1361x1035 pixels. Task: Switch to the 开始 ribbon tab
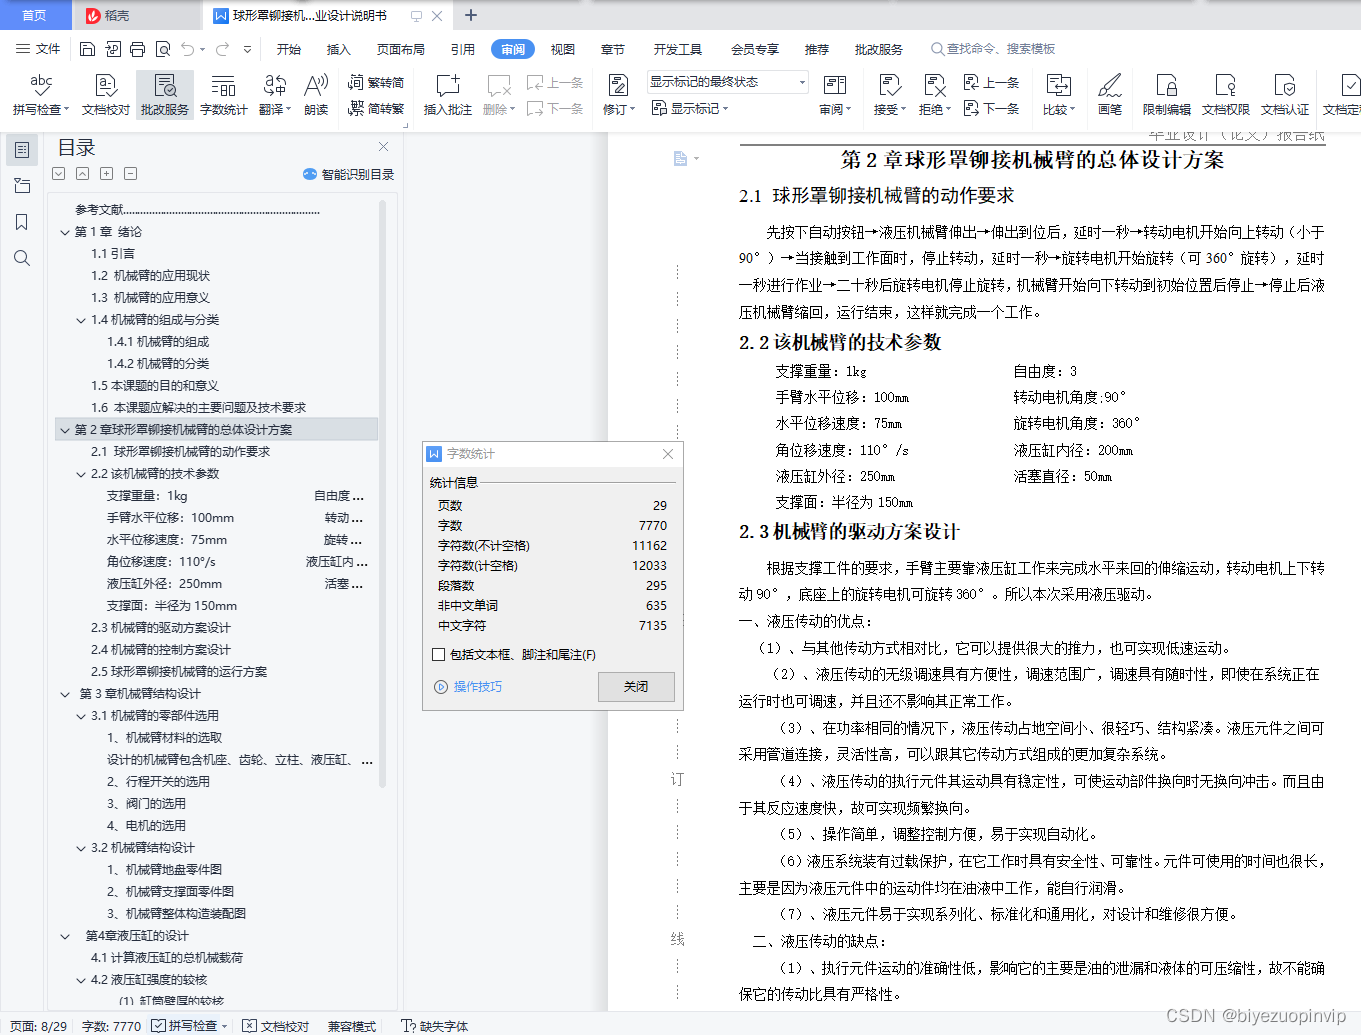tap(289, 49)
